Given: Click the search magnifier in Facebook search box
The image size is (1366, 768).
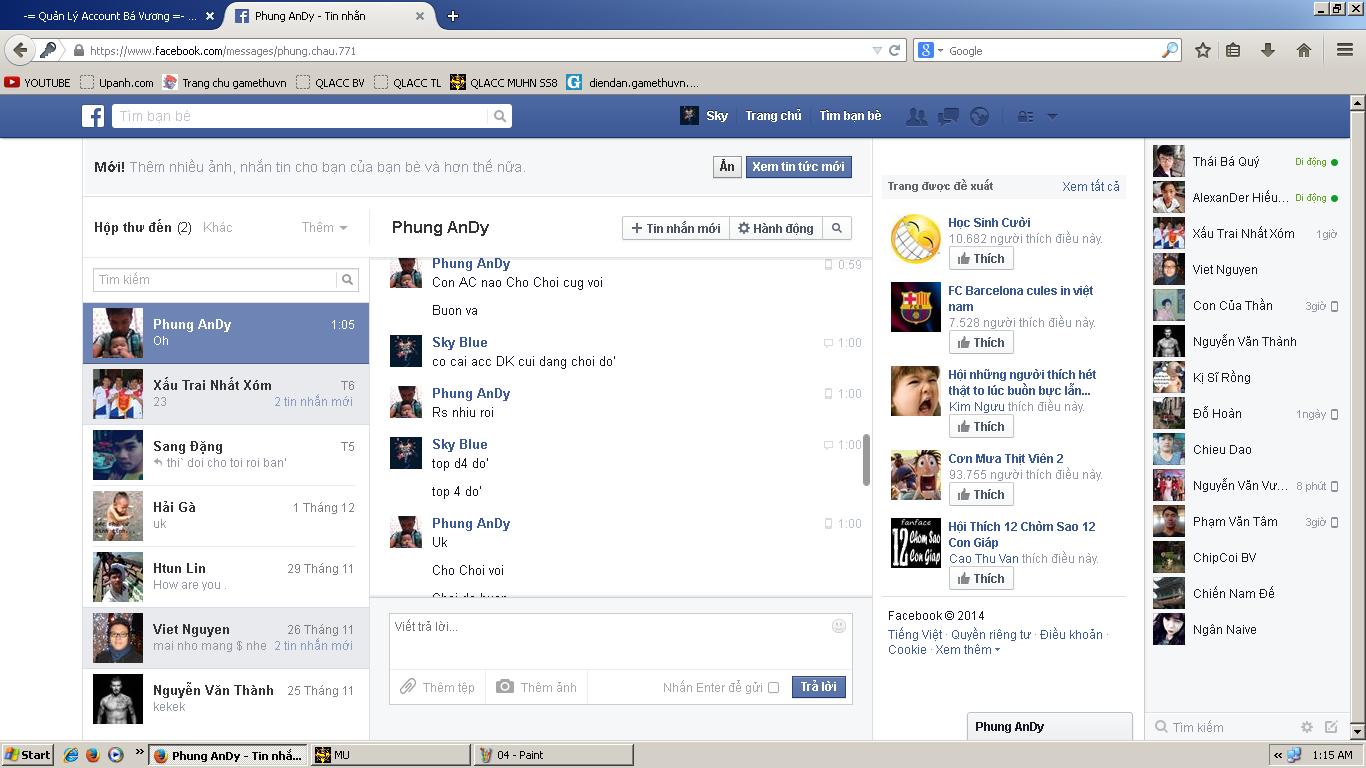Looking at the screenshot, I should (x=500, y=116).
